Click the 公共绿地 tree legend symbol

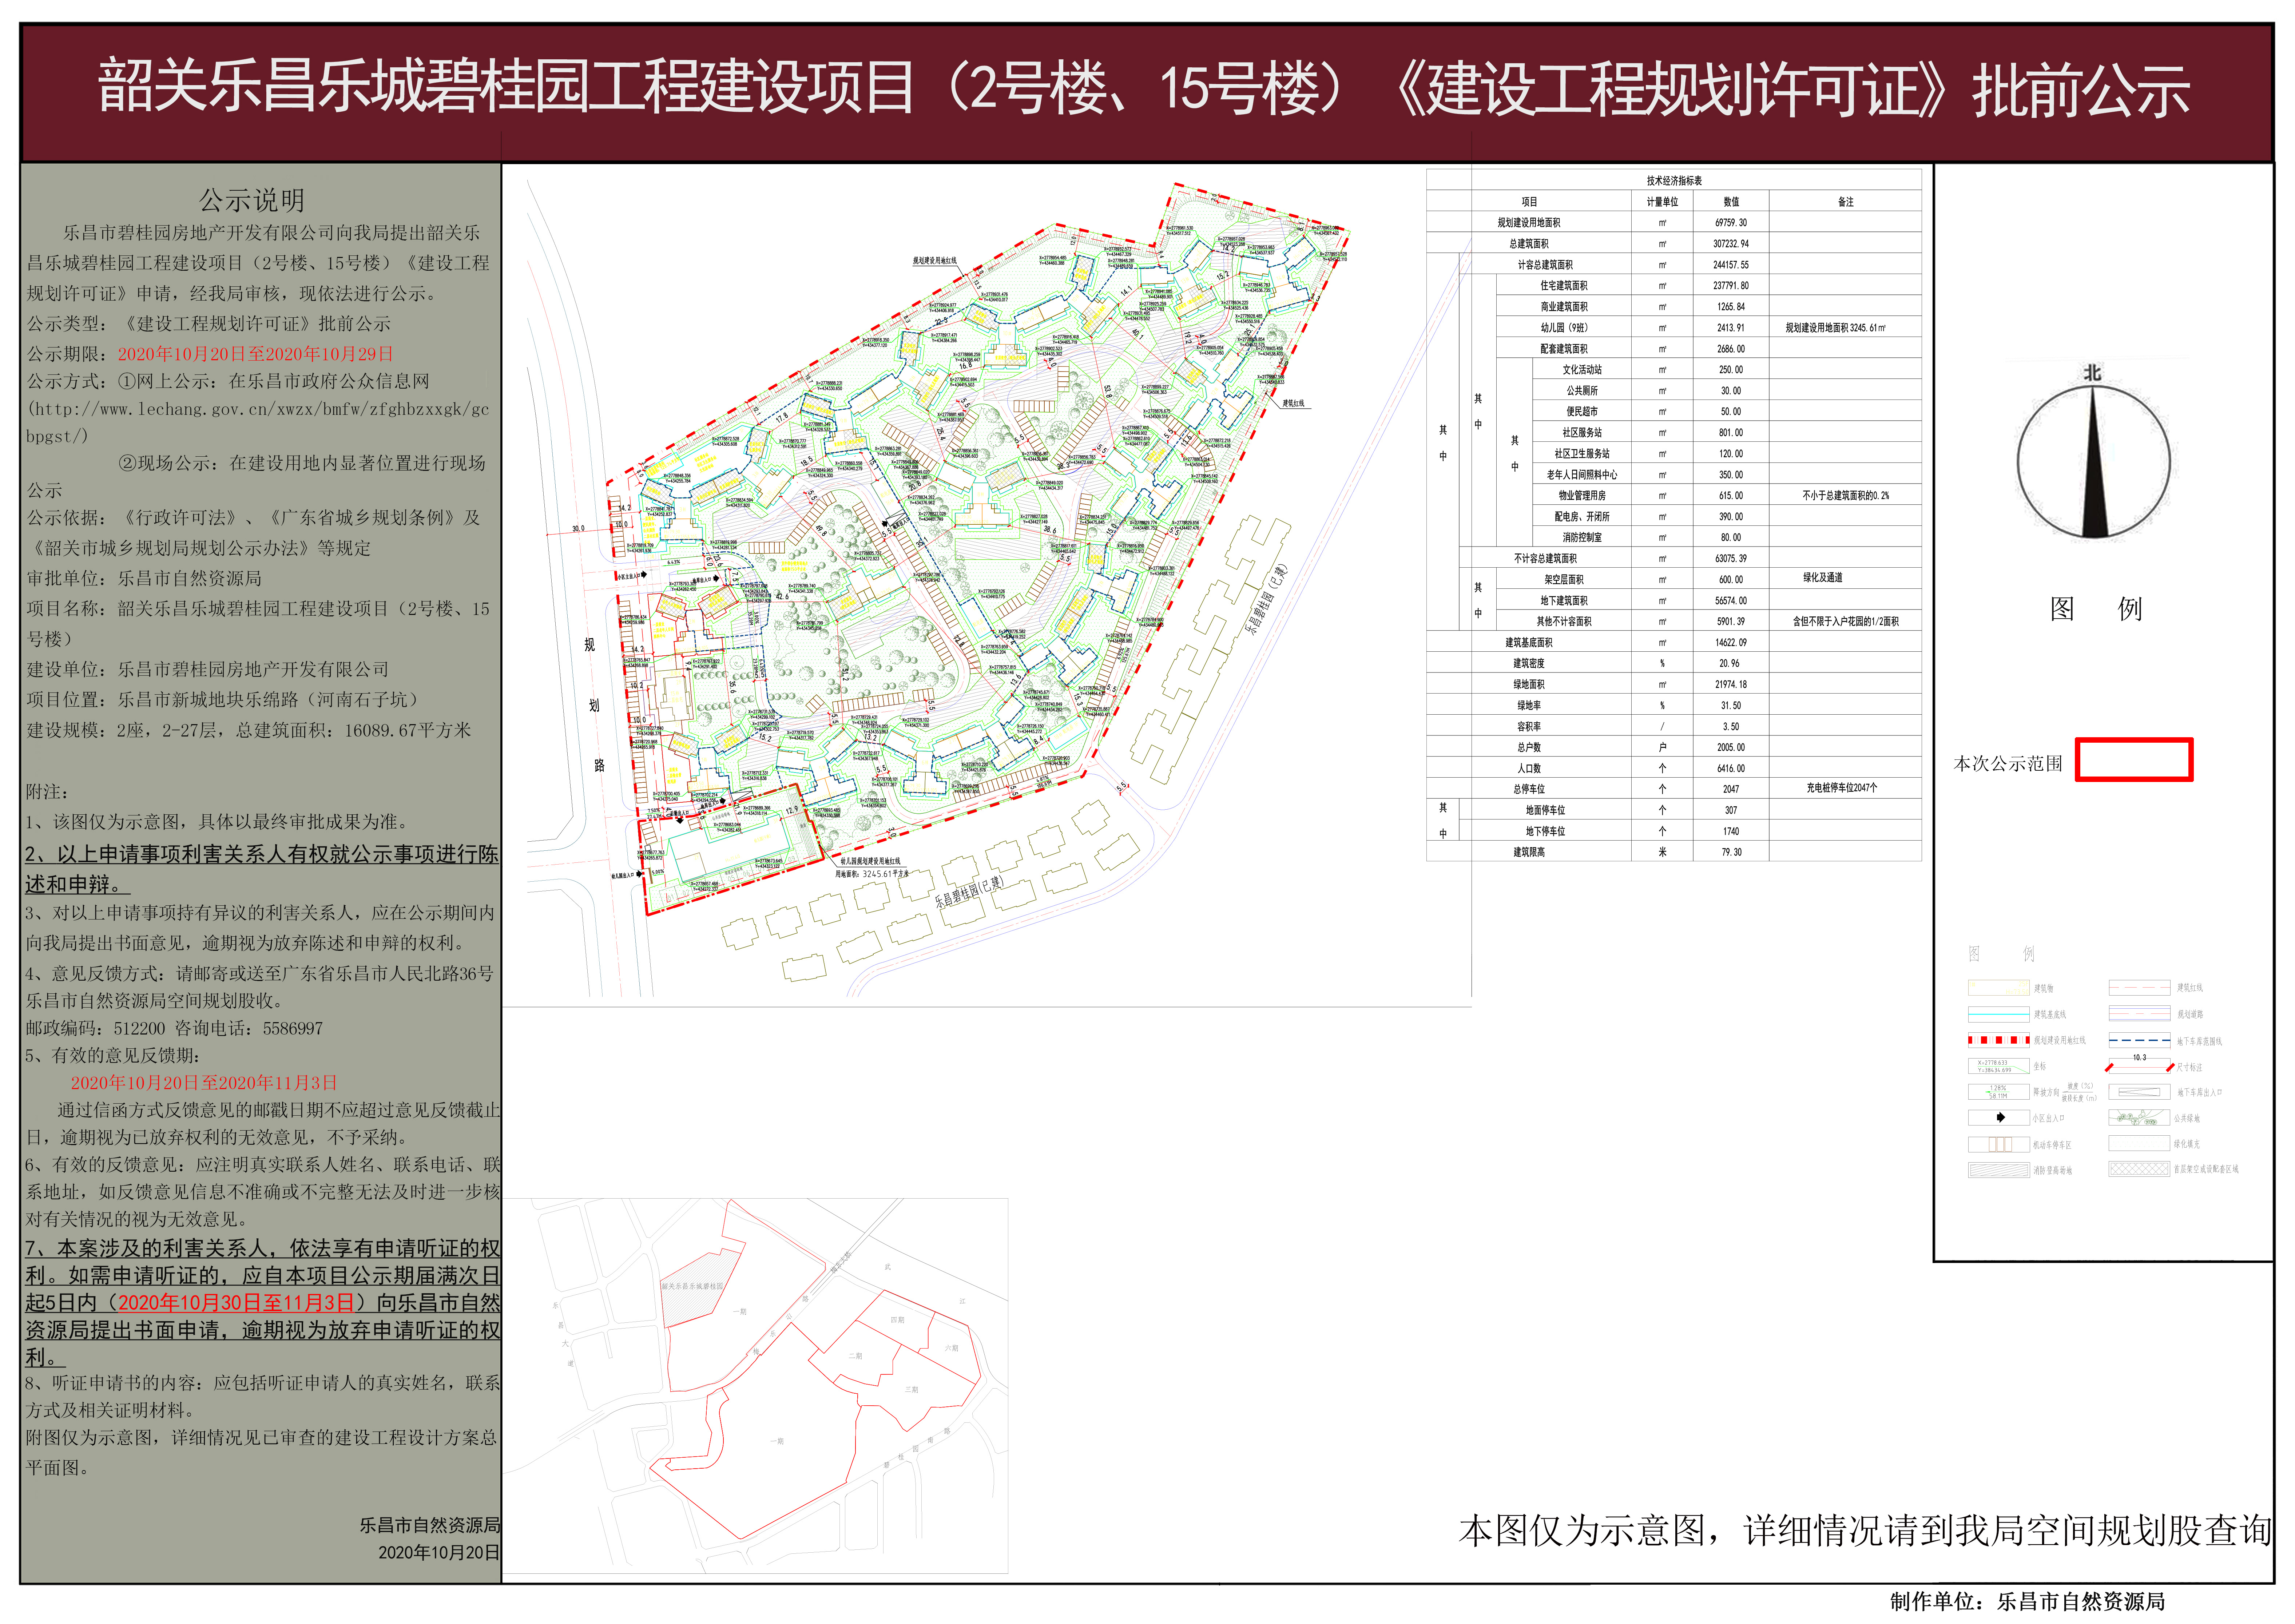2139,1118
